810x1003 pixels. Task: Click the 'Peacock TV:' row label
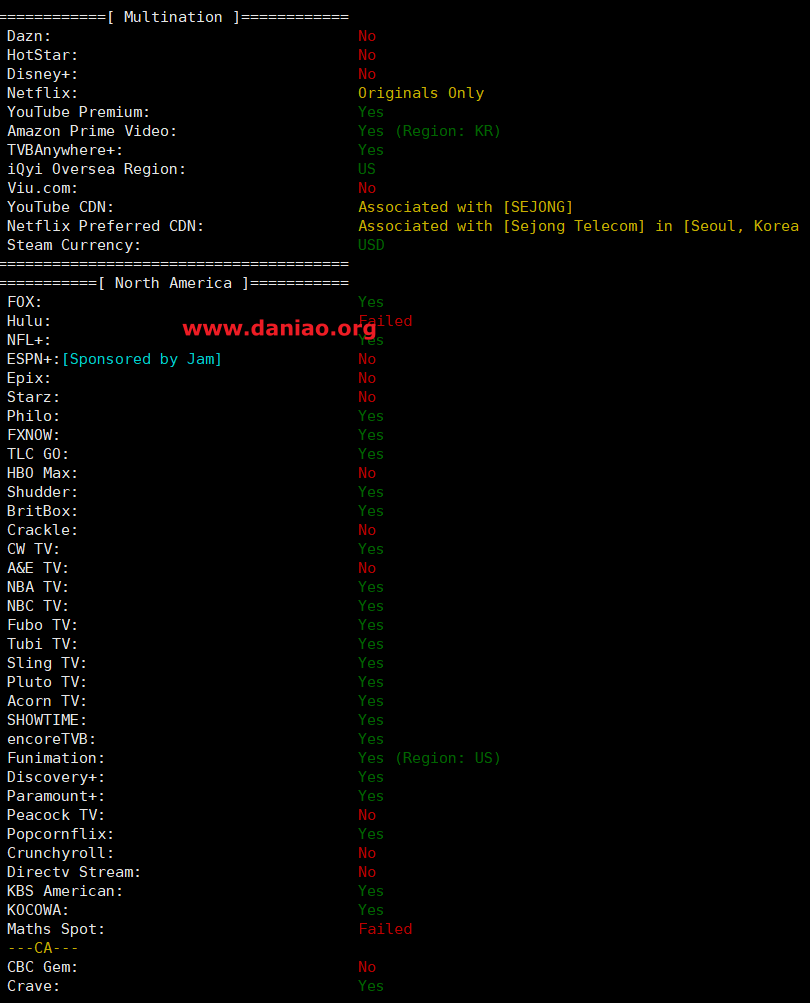click(x=56, y=816)
